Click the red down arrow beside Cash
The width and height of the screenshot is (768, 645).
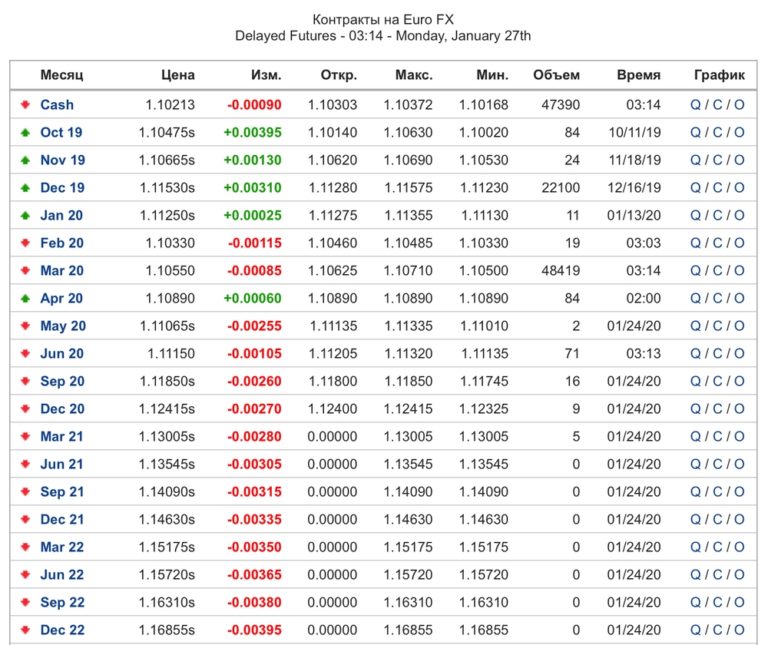(x=25, y=104)
